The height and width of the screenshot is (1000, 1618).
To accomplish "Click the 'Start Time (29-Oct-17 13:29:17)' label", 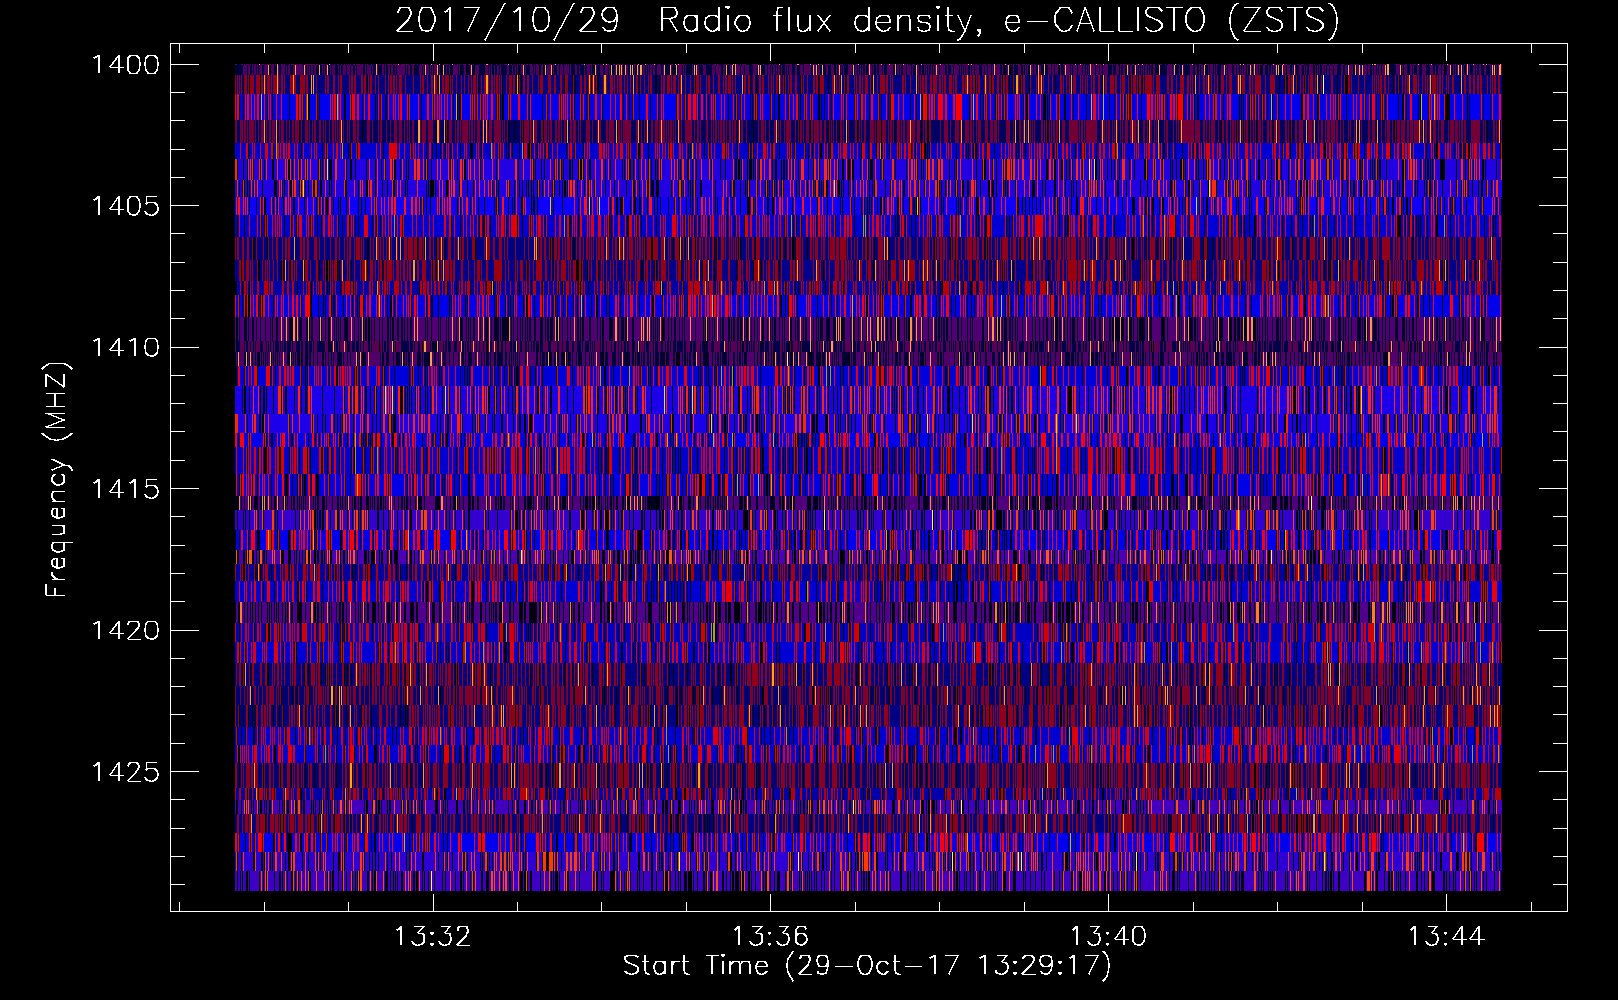I will click(x=867, y=966).
